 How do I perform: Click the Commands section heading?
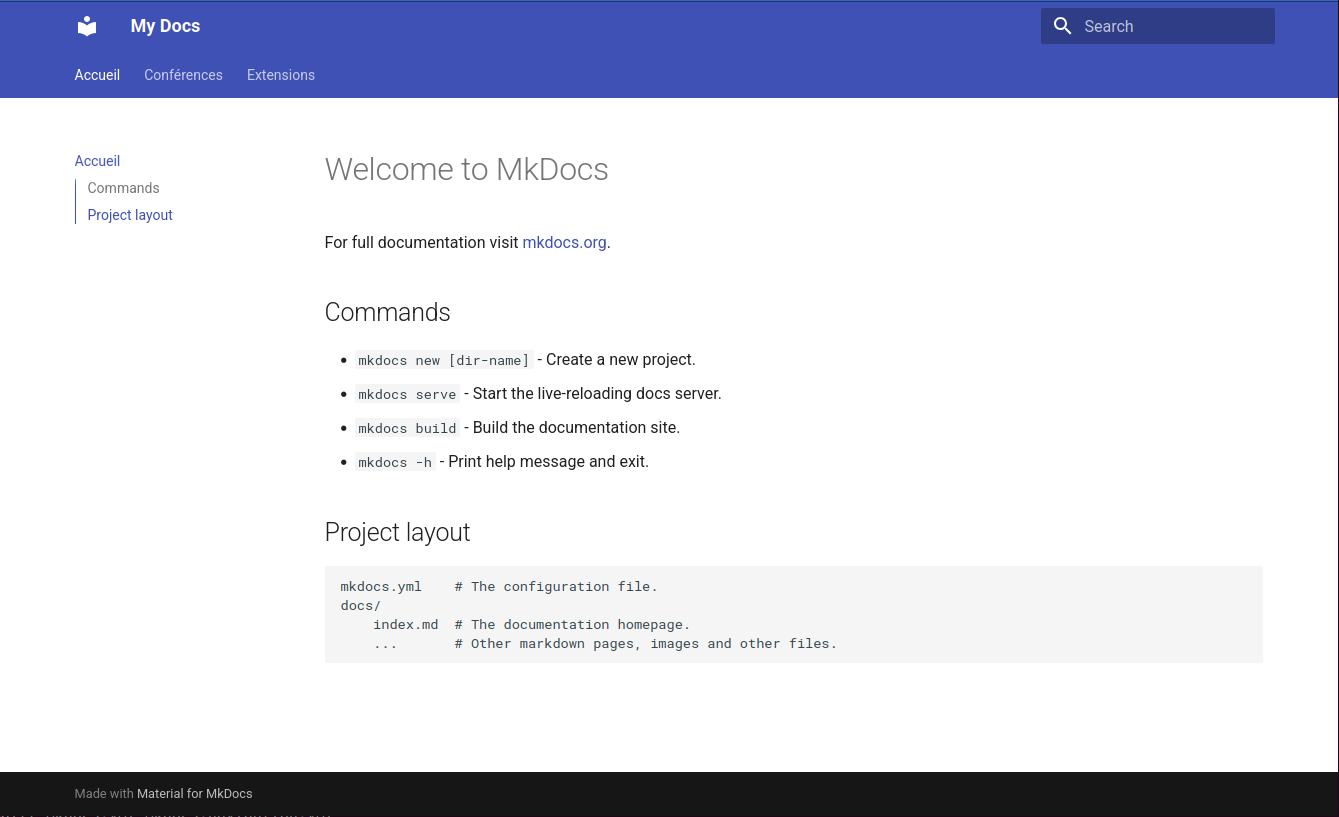pyautogui.click(x=387, y=312)
